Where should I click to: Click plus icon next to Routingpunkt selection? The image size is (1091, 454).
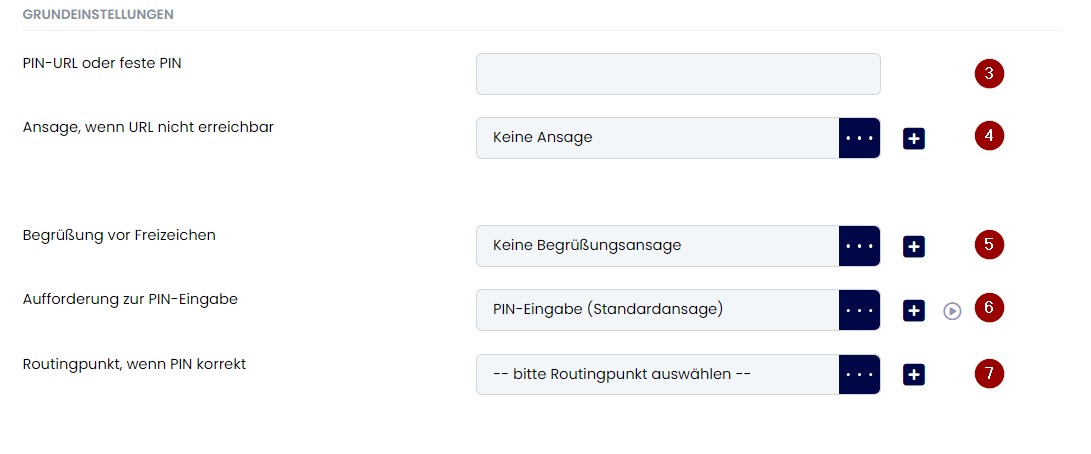(914, 375)
